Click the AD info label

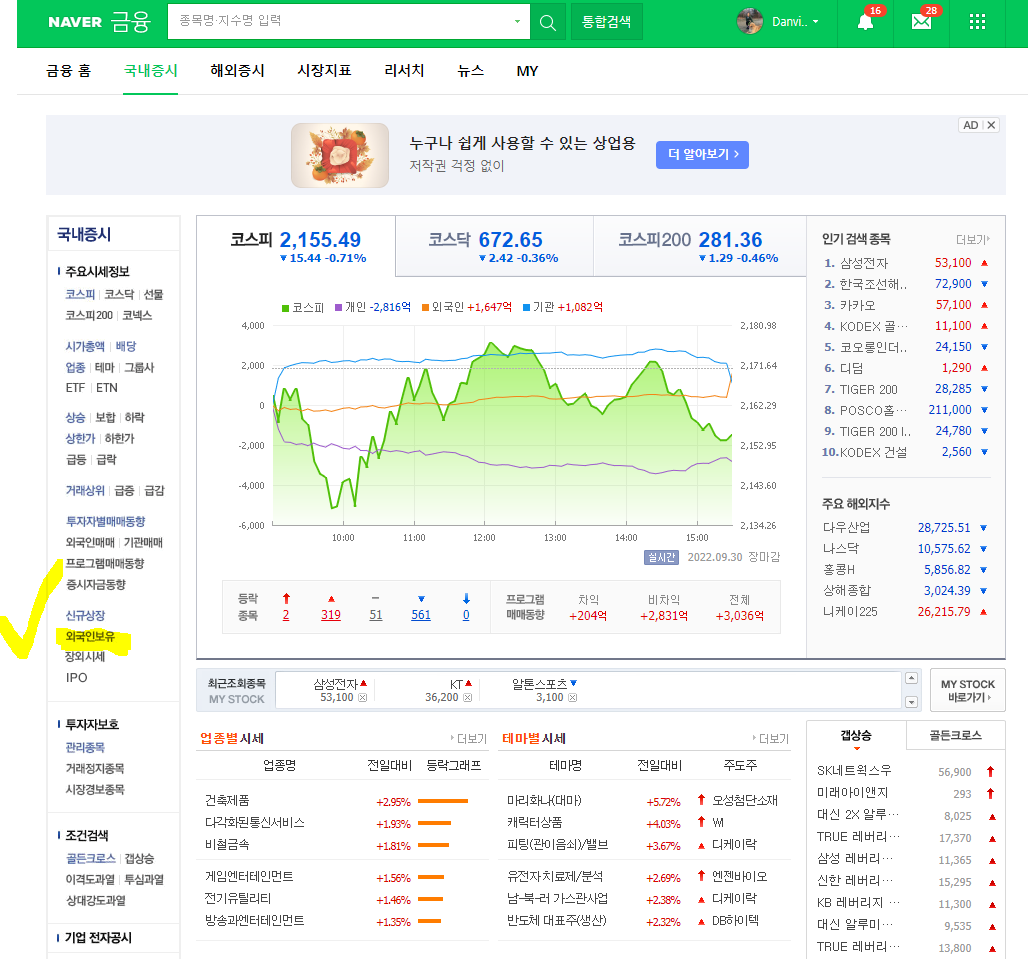(970, 125)
